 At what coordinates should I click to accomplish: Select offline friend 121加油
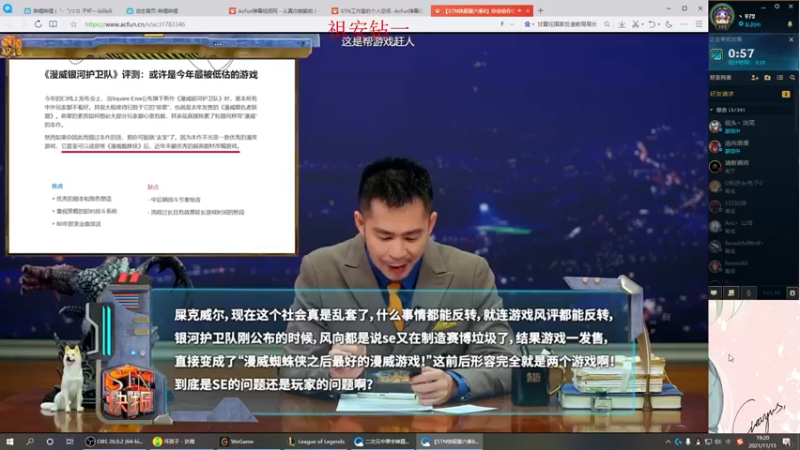(x=753, y=206)
